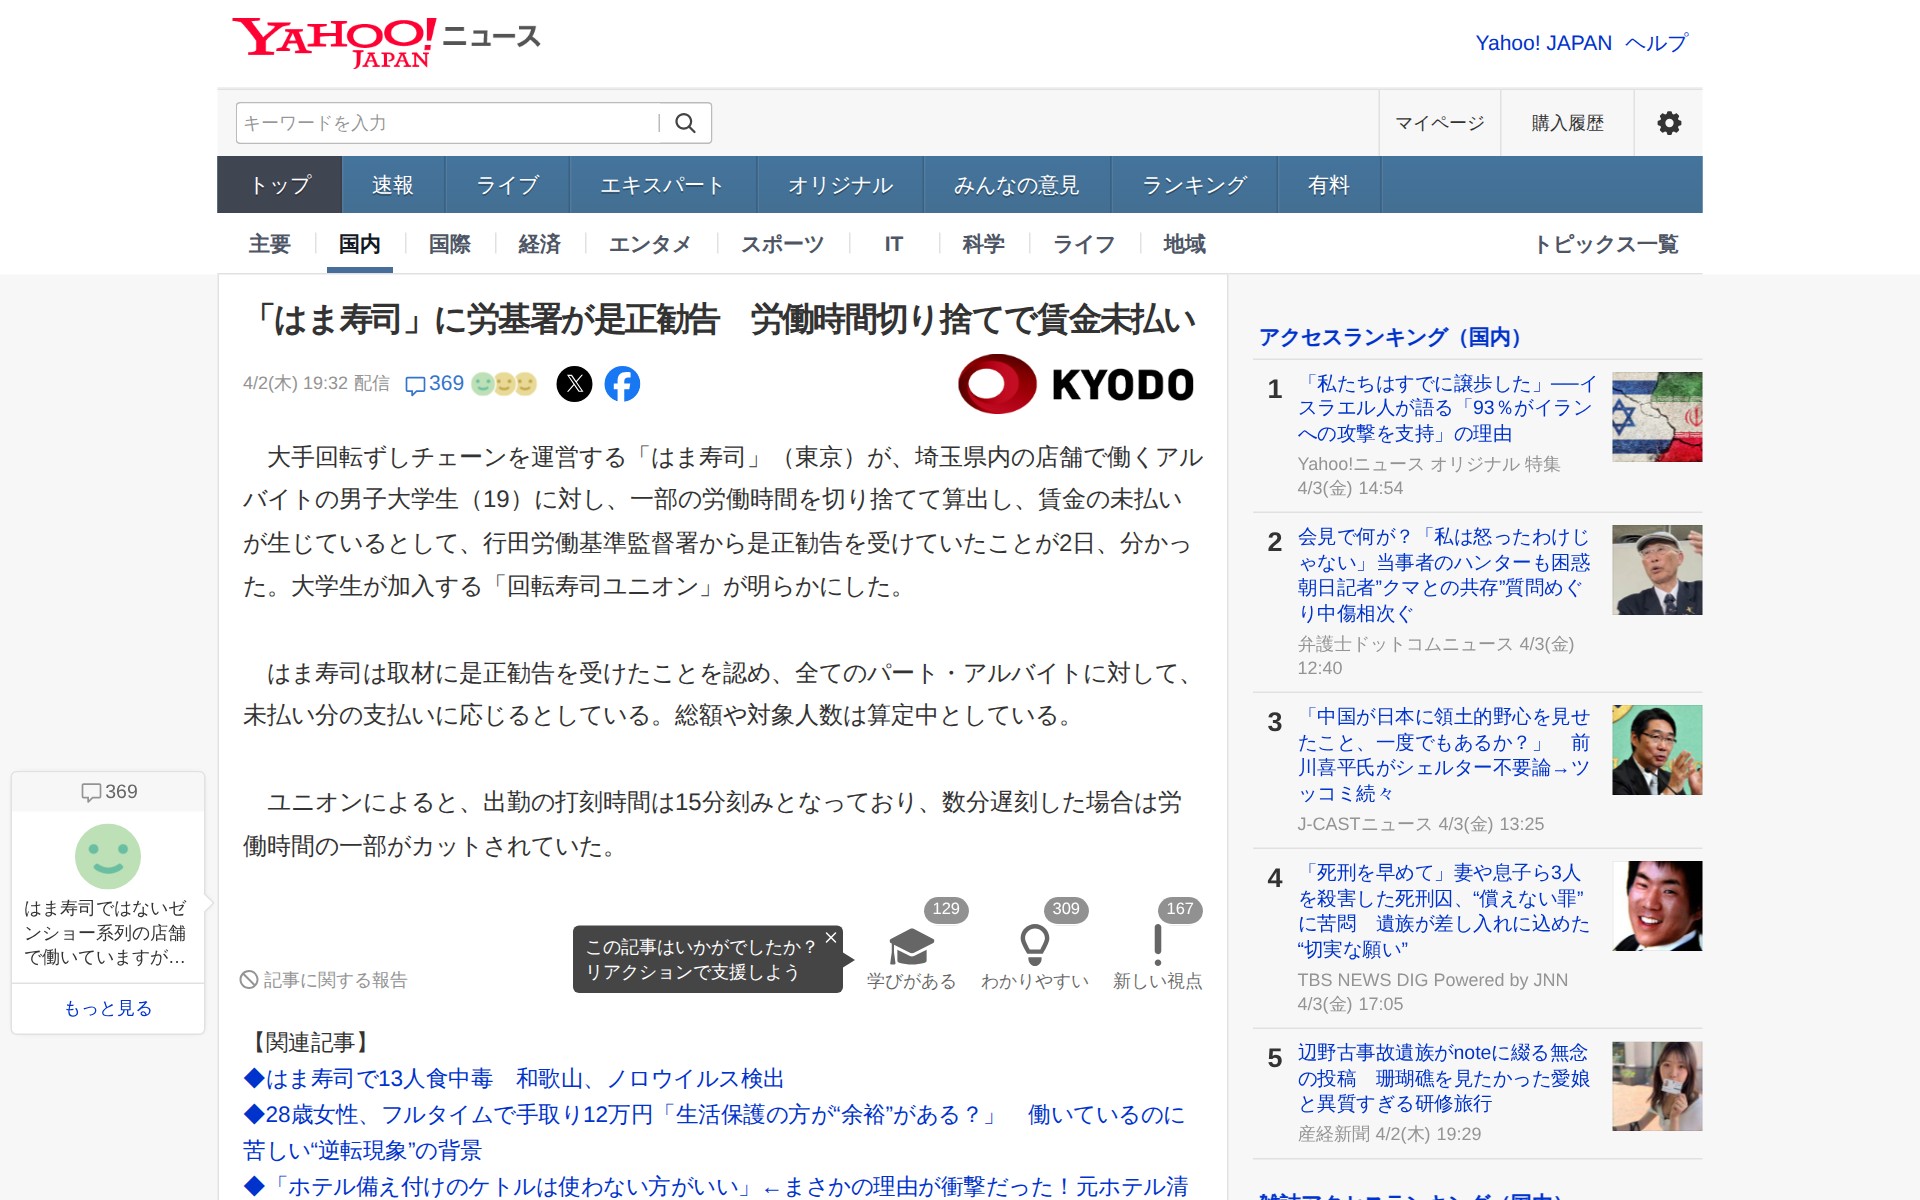Open ranking item 2 thumbnail photo
Screen dimensions: 1920x1200
point(1656,570)
